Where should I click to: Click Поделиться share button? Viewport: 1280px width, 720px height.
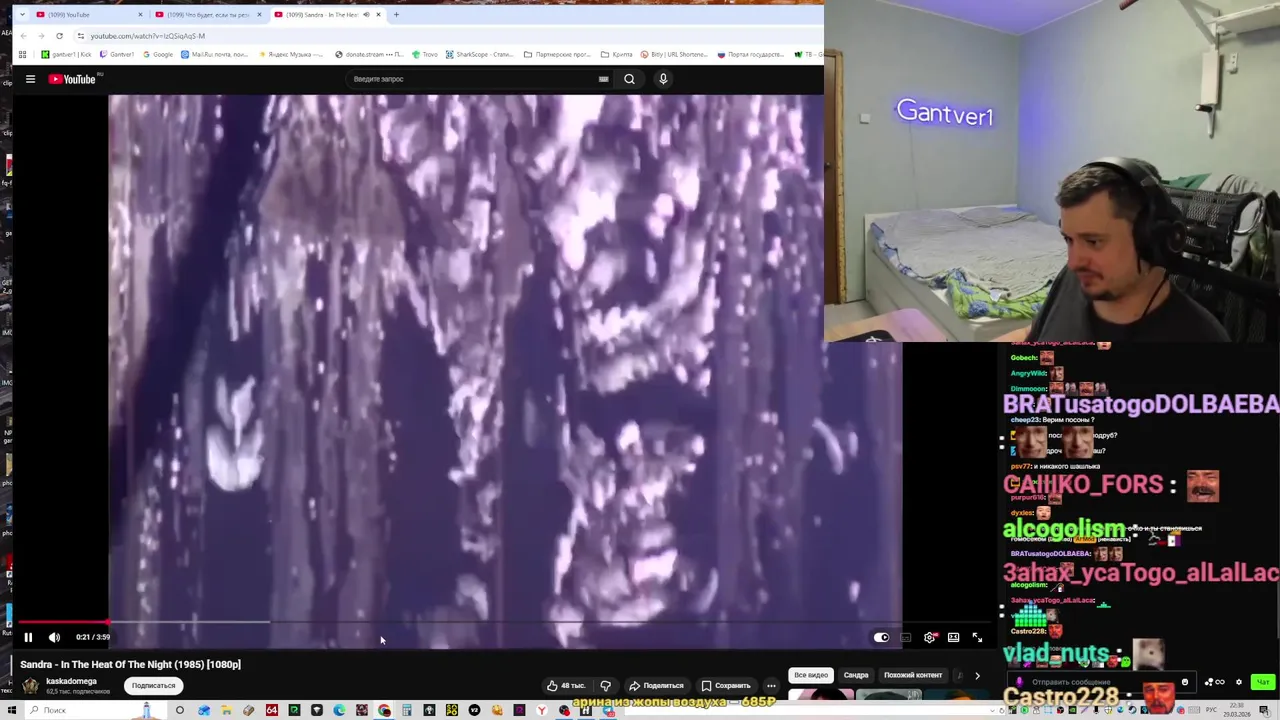pos(656,686)
